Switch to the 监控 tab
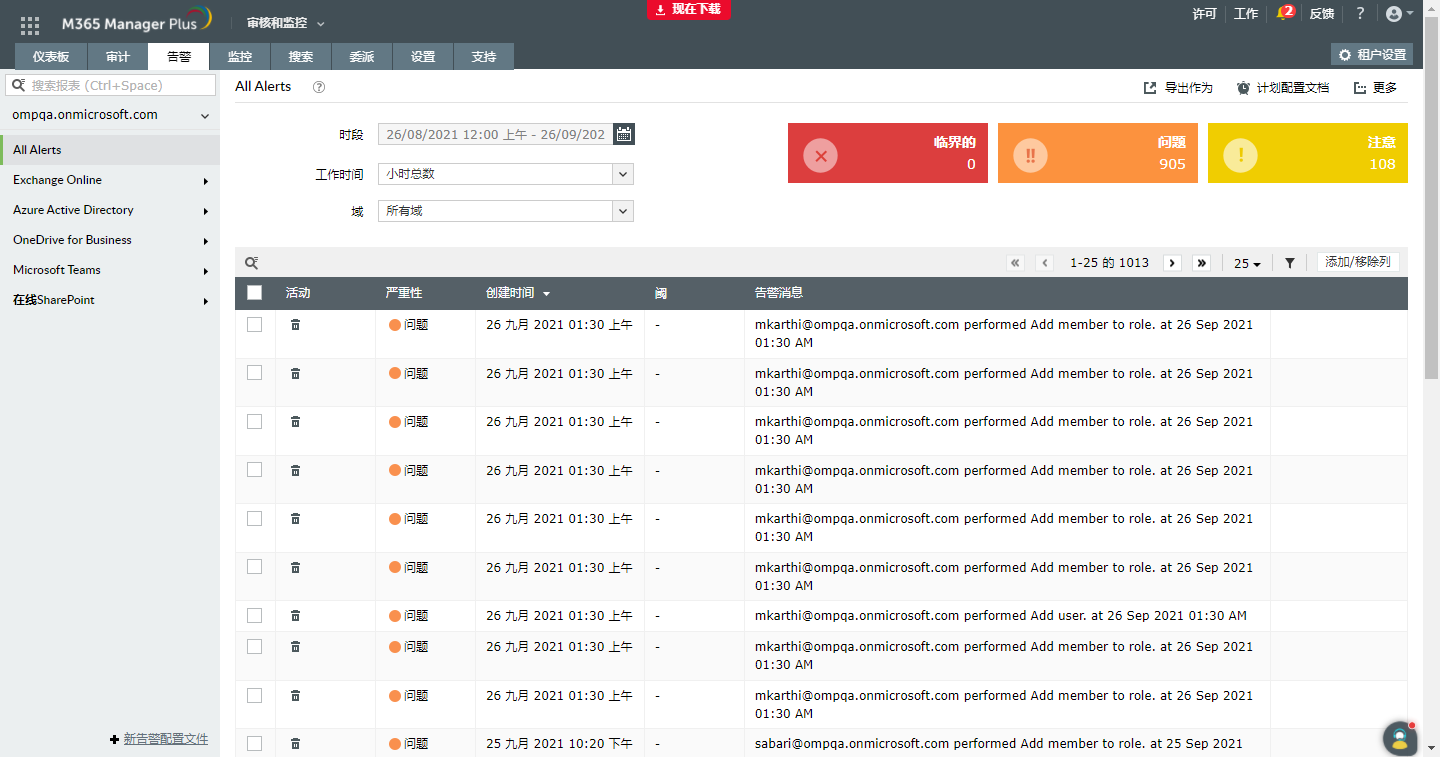This screenshot has width=1440, height=757. pyautogui.click(x=240, y=57)
